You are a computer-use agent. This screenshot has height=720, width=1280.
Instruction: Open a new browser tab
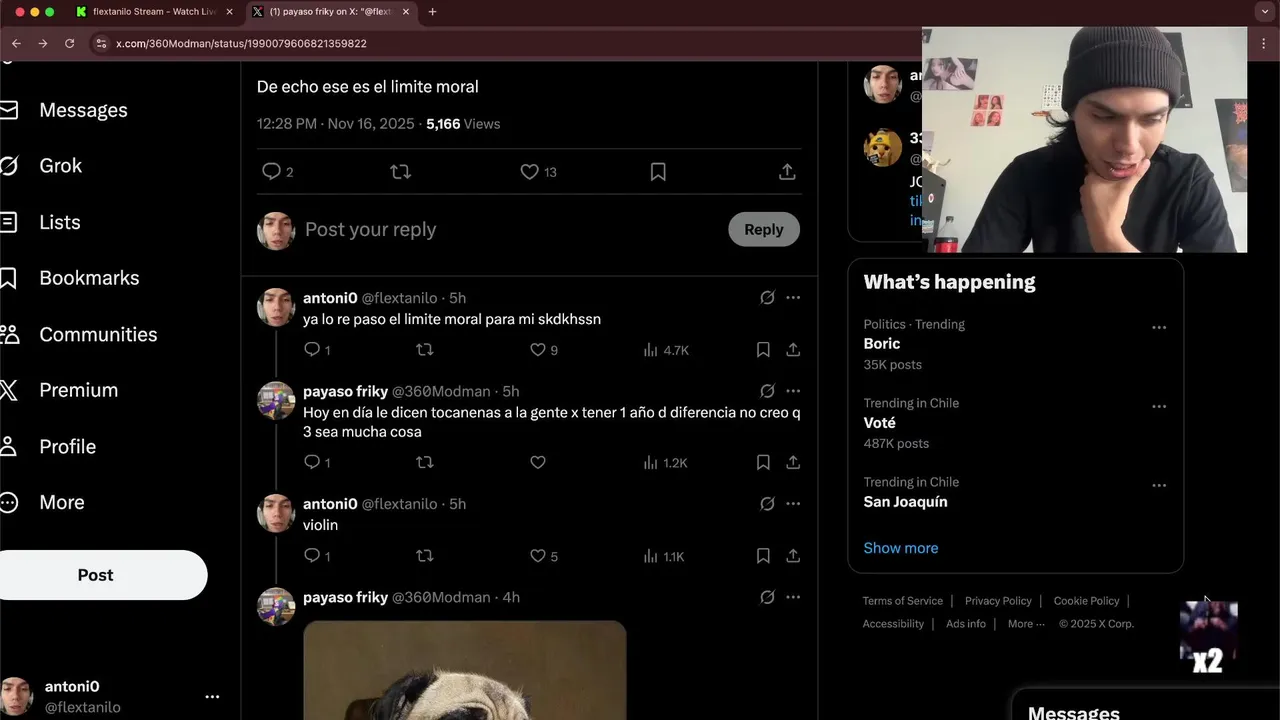coord(432,12)
